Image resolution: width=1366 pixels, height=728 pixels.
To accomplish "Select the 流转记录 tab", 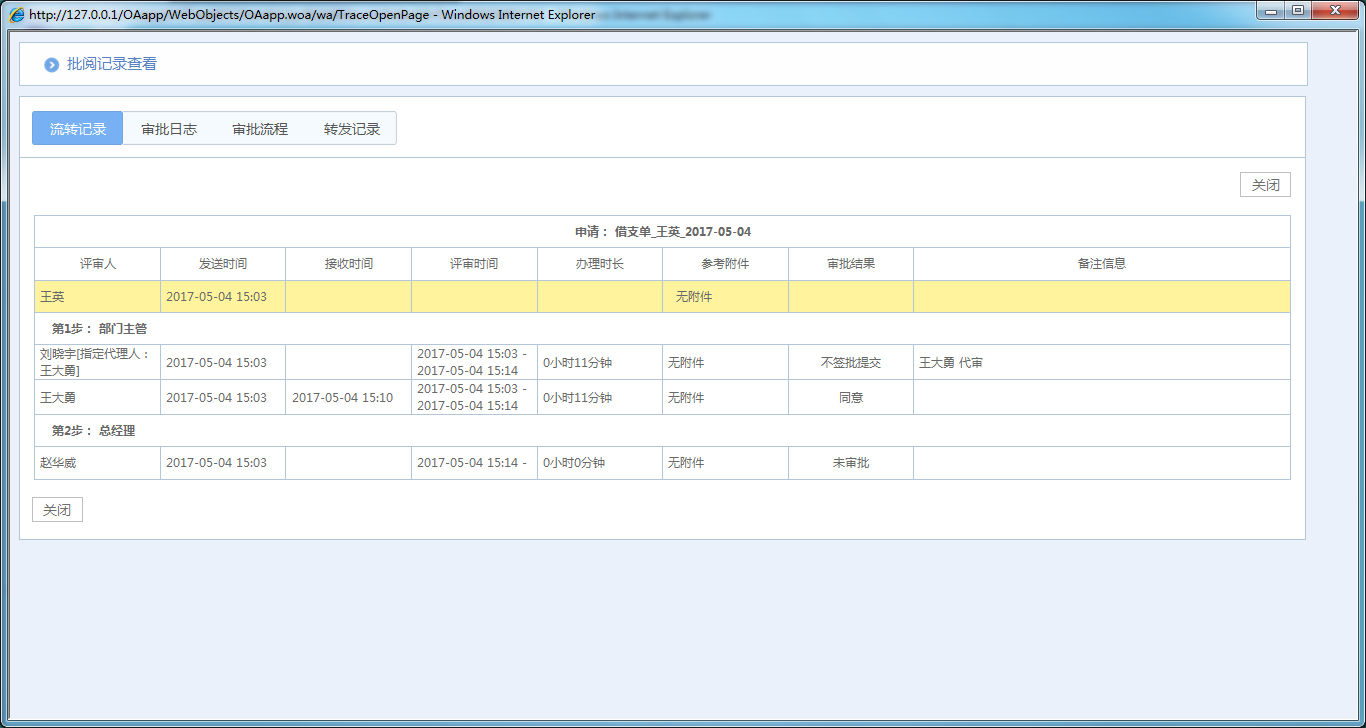I will click(x=78, y=129).
